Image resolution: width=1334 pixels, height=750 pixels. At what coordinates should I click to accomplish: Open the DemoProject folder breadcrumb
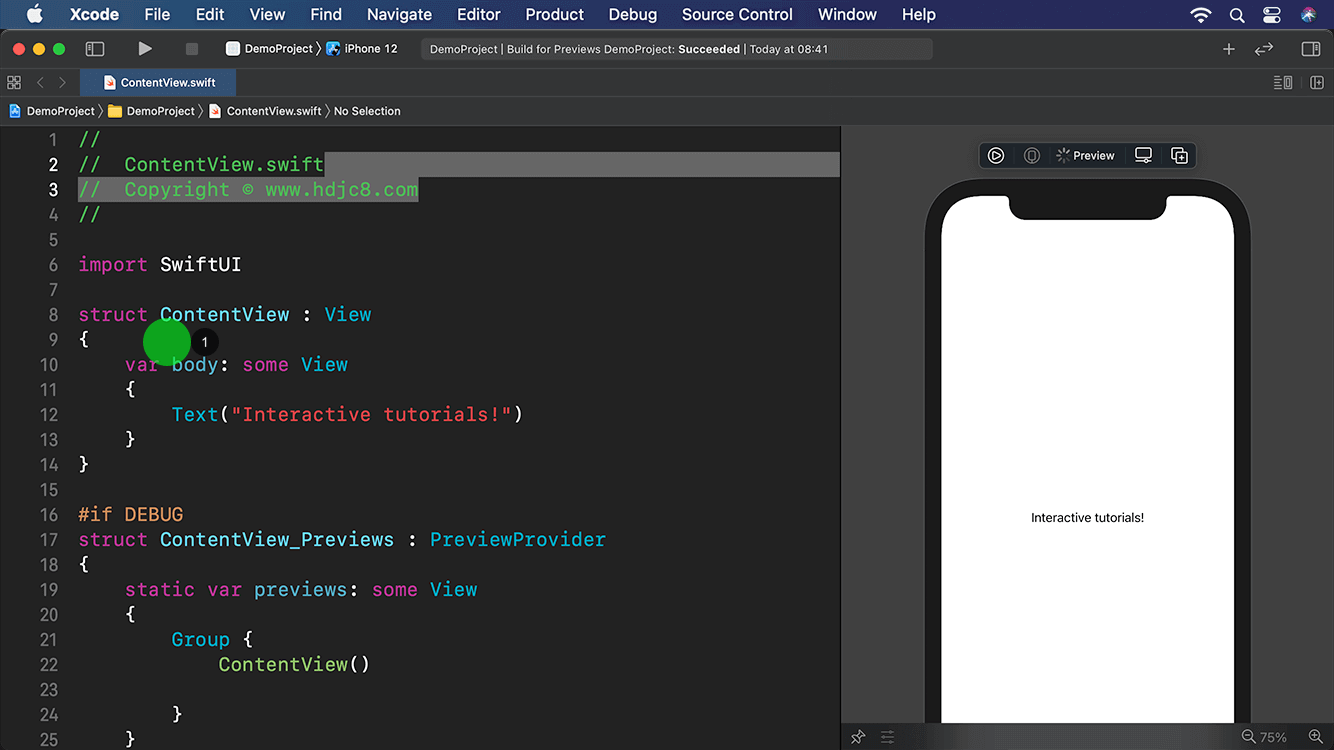pyautogui.click(x=151, y=111)
